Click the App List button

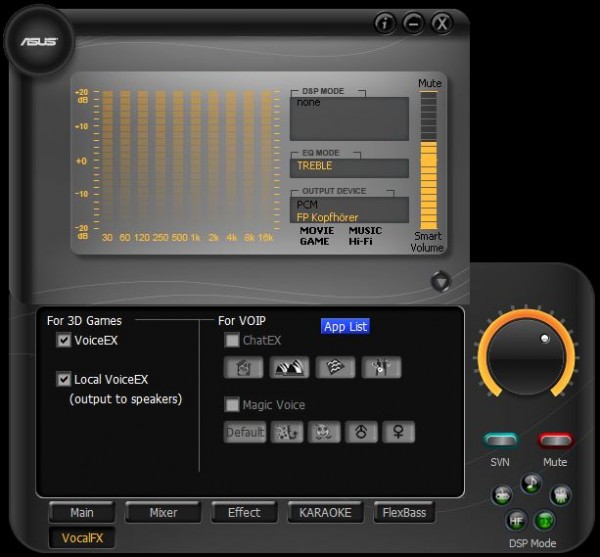pyautogui.click(x=345, y=326)
